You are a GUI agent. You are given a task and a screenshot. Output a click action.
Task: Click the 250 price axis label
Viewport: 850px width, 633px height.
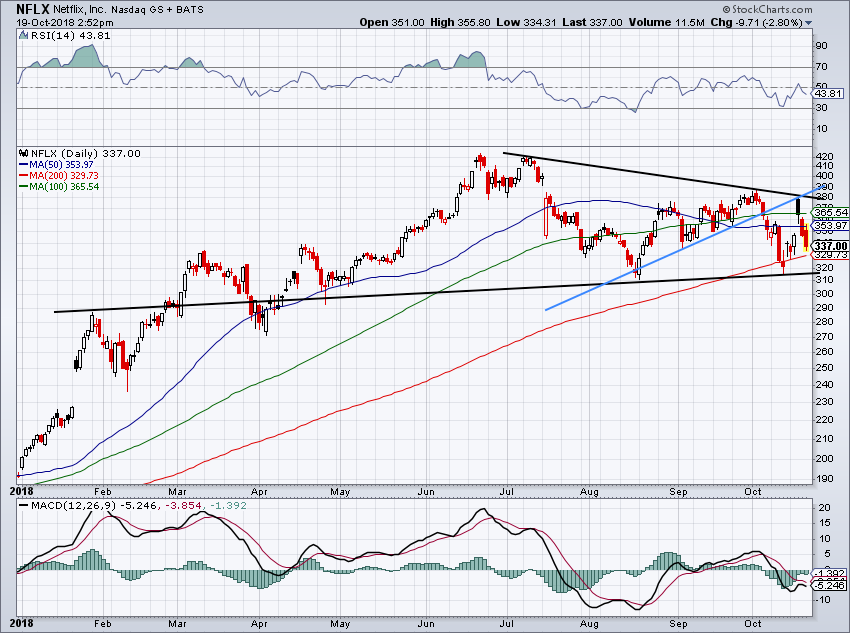click(824, 367)
